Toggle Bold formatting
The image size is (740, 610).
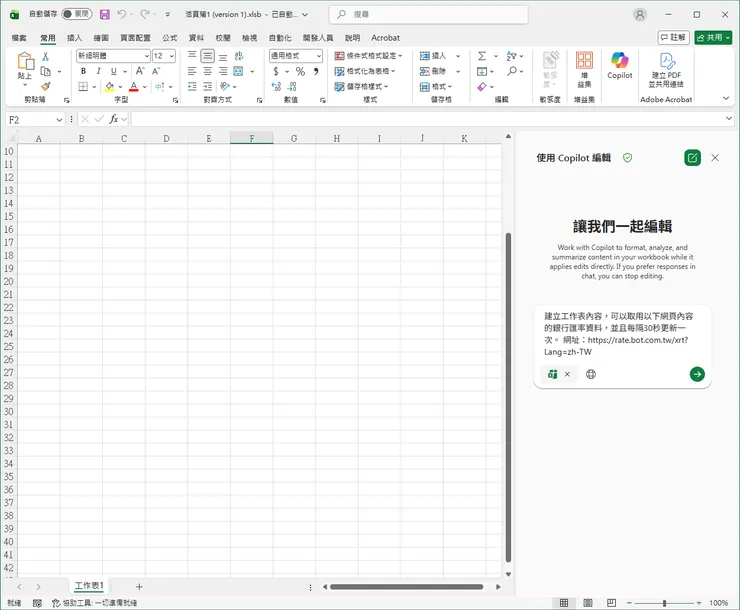tap(84, 71)
